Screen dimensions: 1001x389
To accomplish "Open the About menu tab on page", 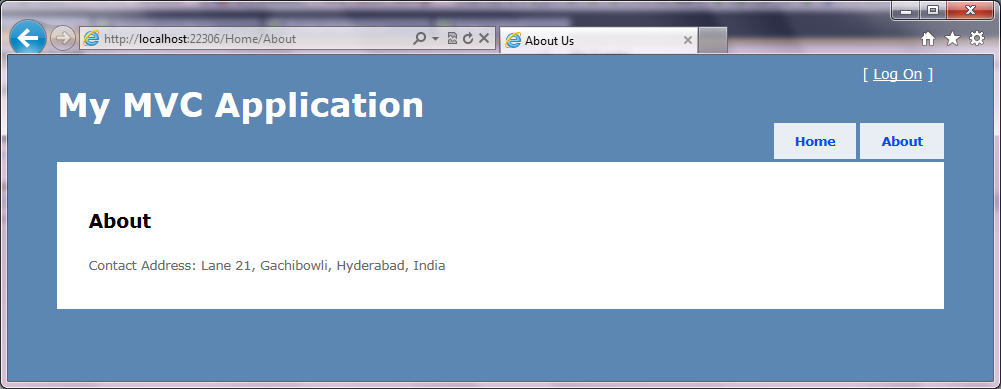I will pos(902,141).
